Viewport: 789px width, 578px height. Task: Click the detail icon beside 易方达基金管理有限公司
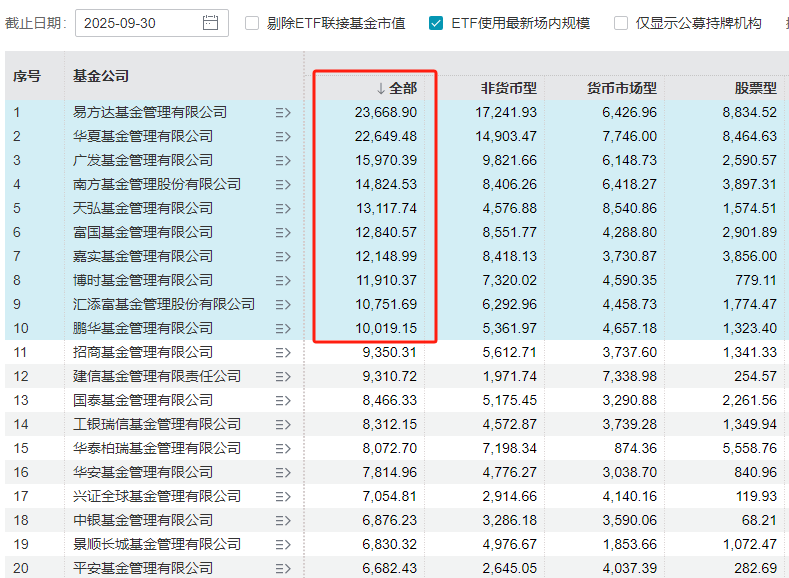[282, 112]
